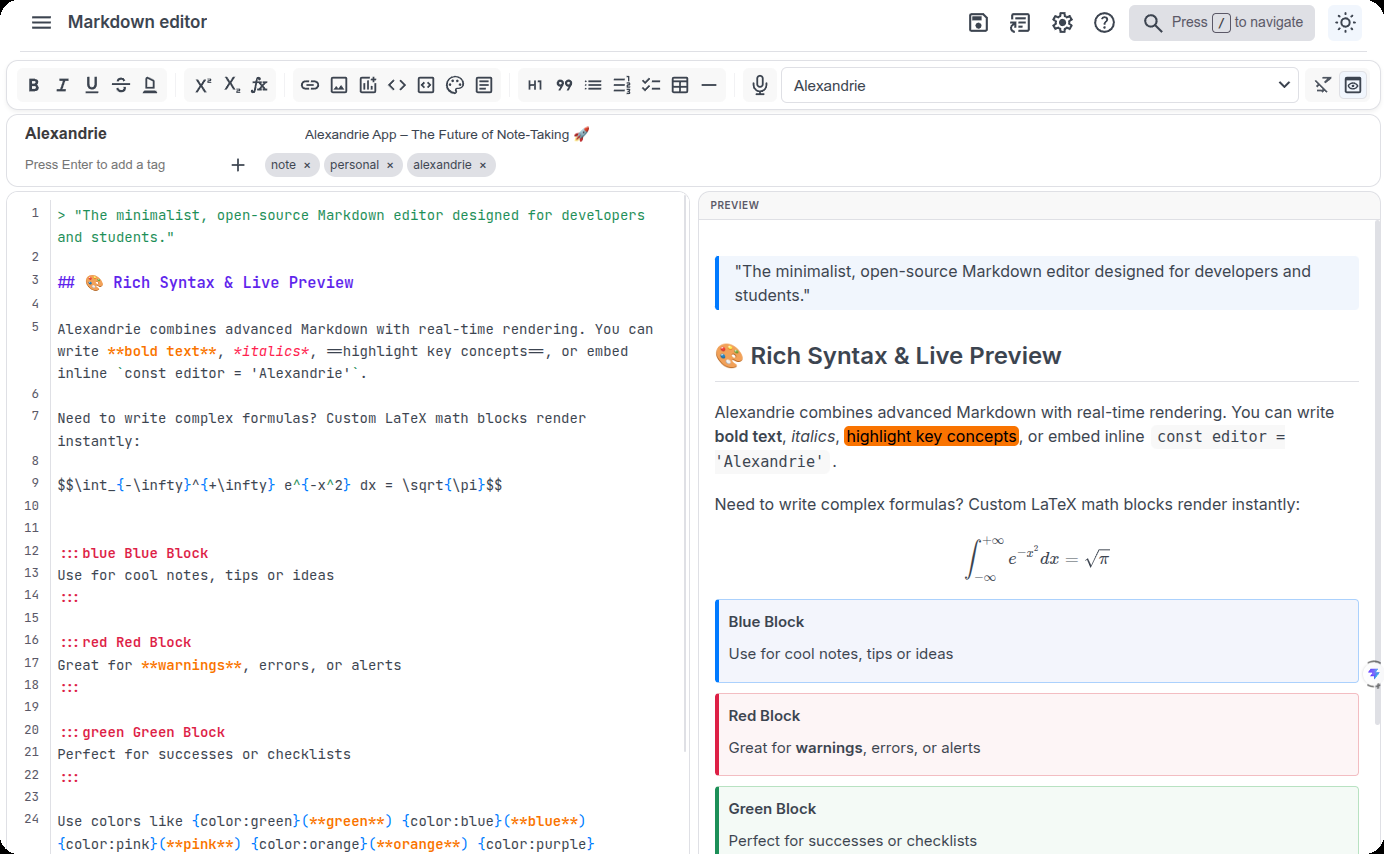Screen dimensions: 1384x854
Task: Open the help question mark icon
Action: pyautogui.click(x=1104, y=22)
